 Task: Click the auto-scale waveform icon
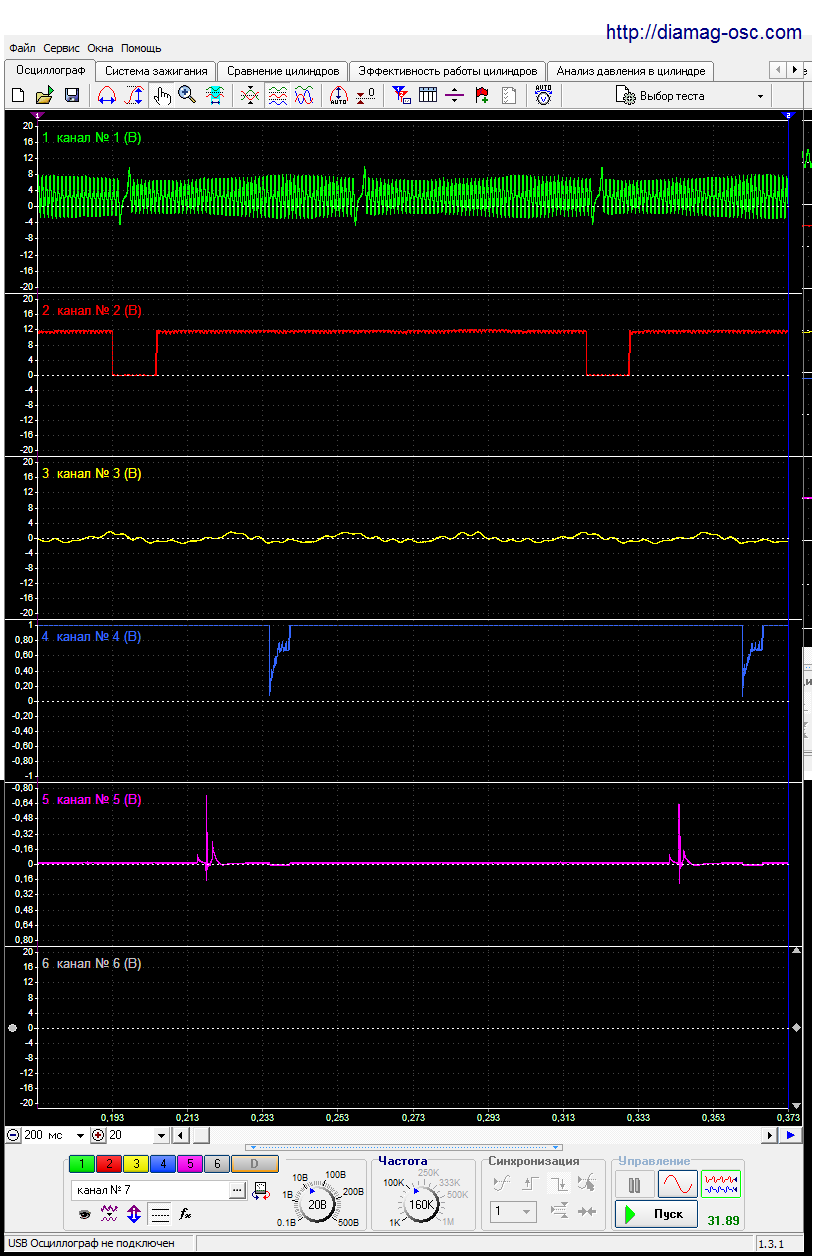[338, 96]
